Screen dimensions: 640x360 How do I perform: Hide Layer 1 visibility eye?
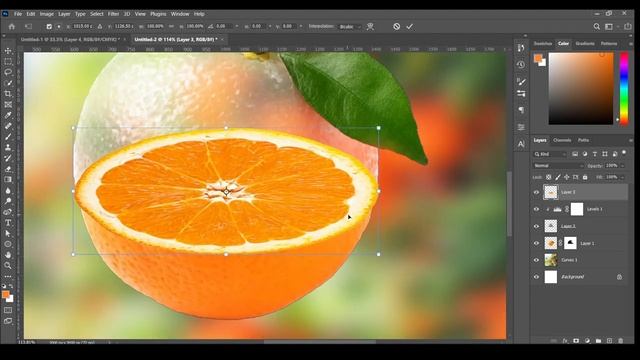536,243
